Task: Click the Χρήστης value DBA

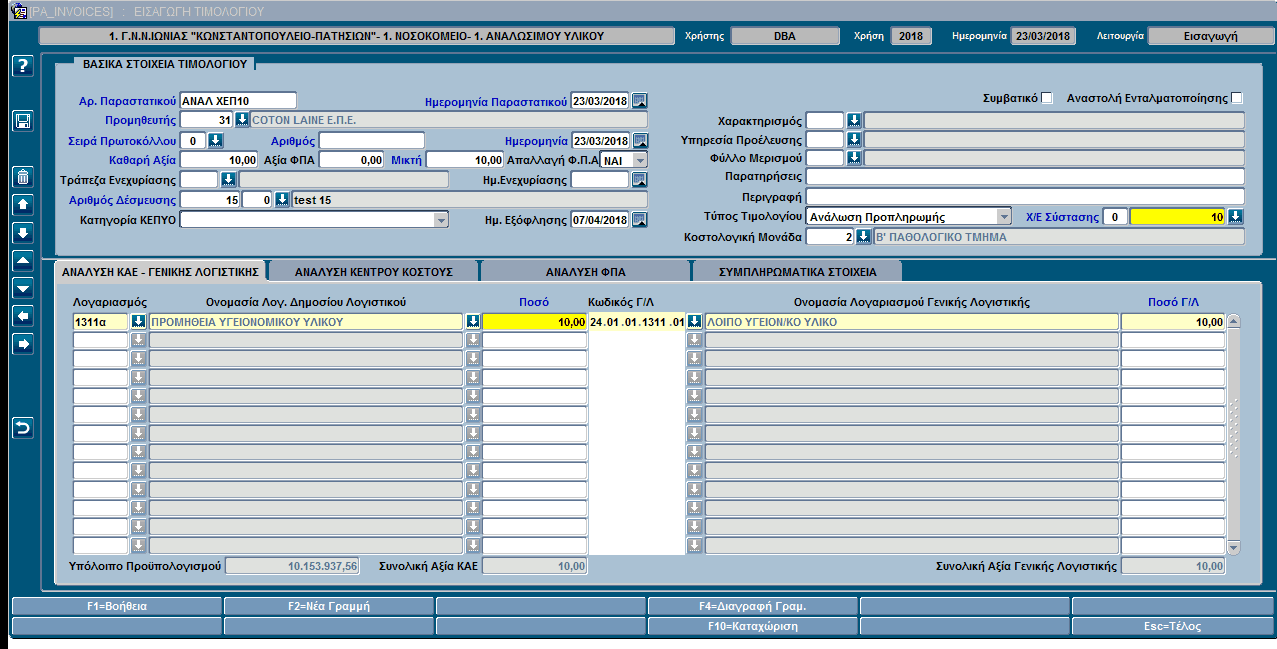Action: tap(786, 36)
